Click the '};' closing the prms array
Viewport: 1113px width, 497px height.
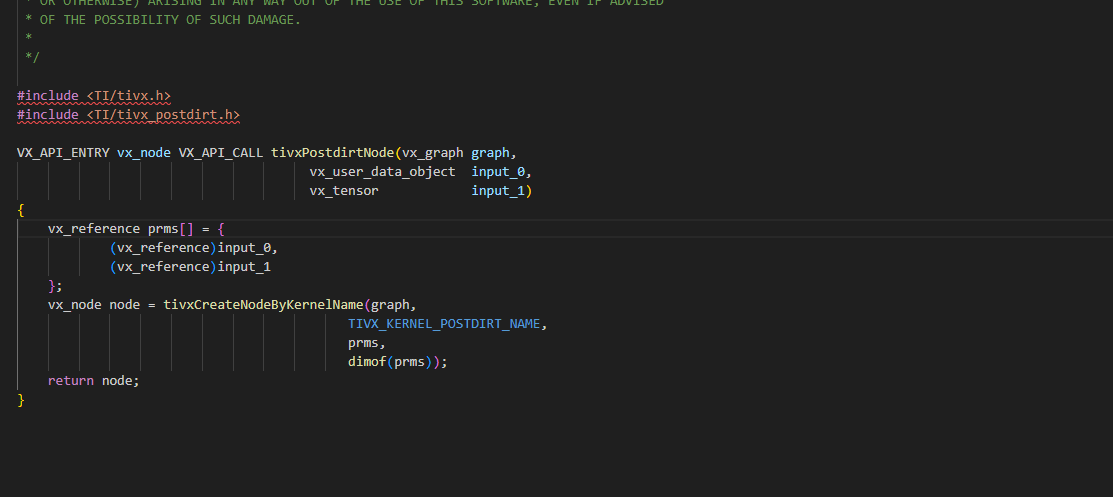(55, 285)
